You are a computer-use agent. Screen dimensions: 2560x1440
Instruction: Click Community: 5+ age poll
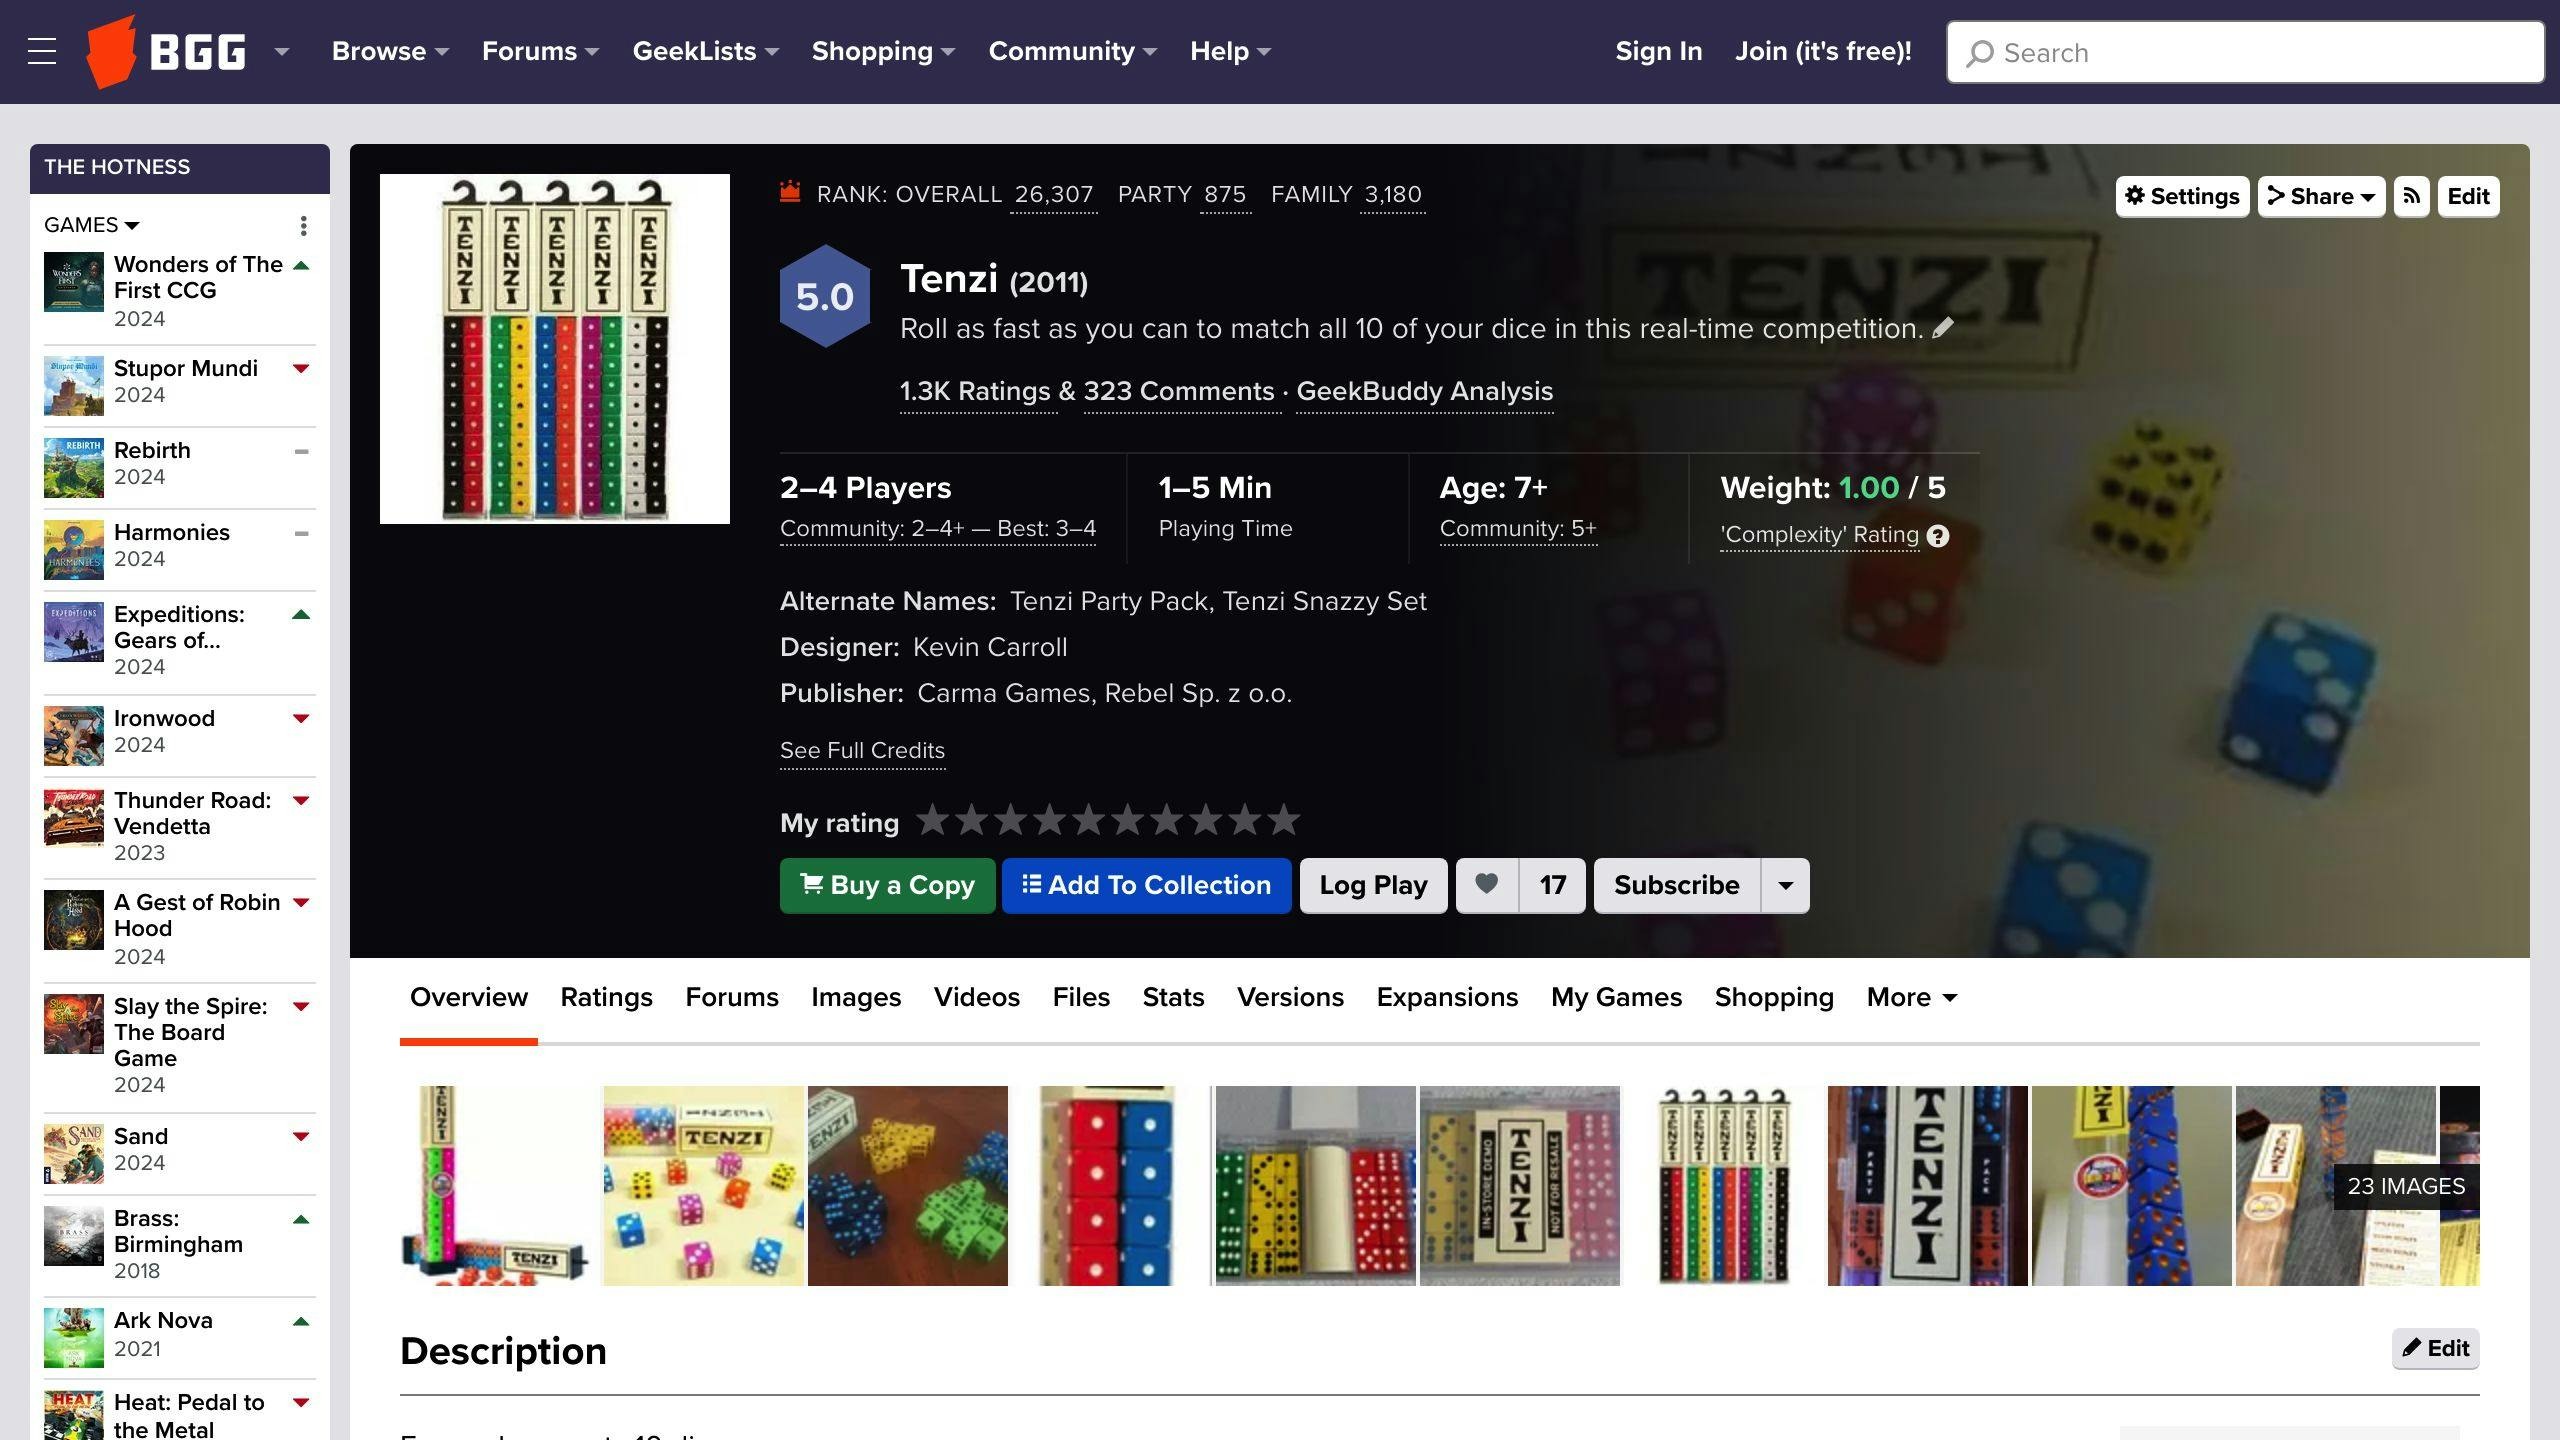click(x=1518, y=528)
